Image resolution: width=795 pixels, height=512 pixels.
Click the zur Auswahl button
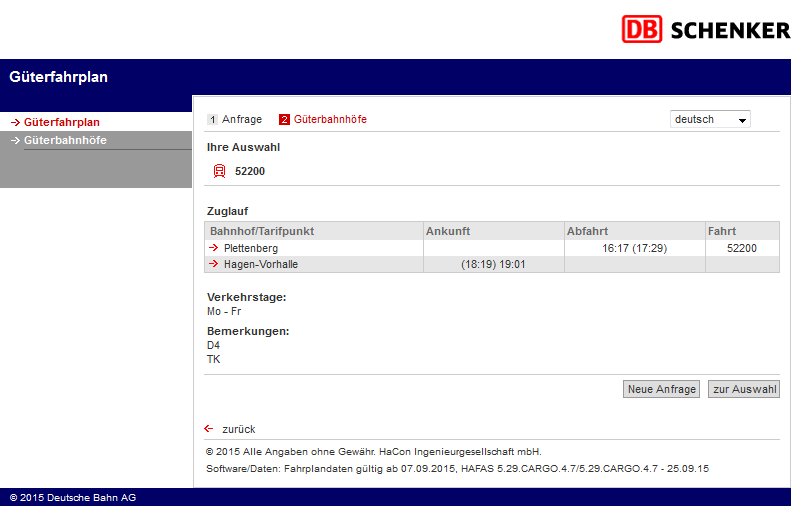pyautogui.click(x=744, y=389)
